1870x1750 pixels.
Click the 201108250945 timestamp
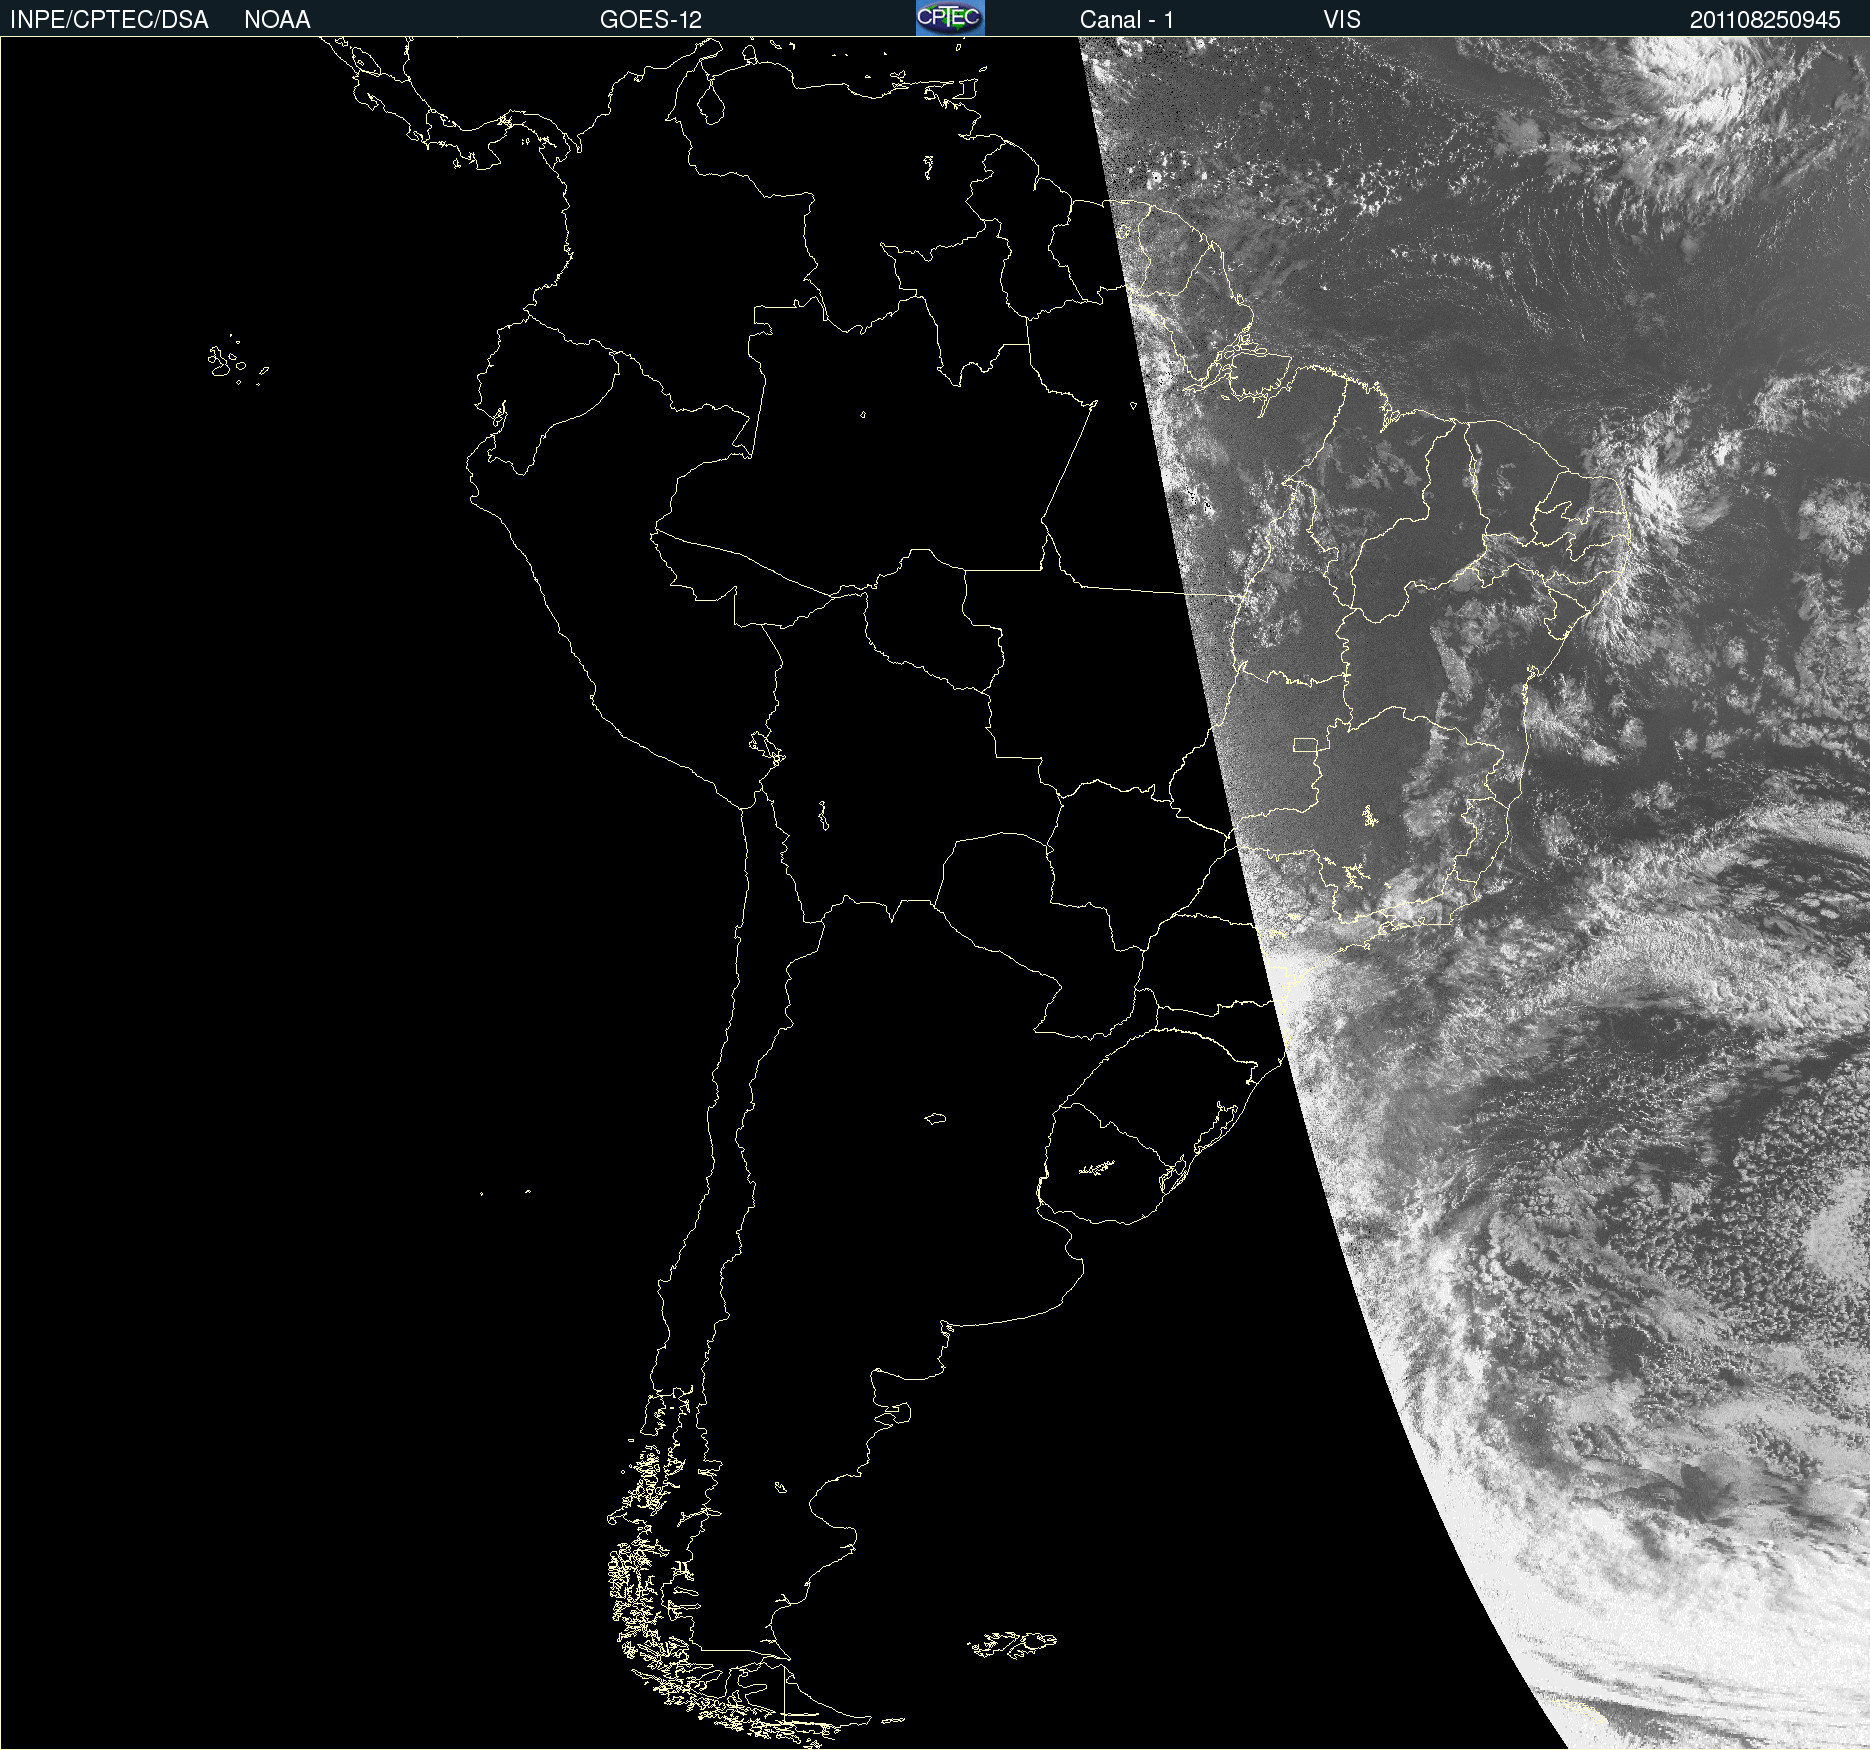pyautogui.click(x=1765, y=20)
